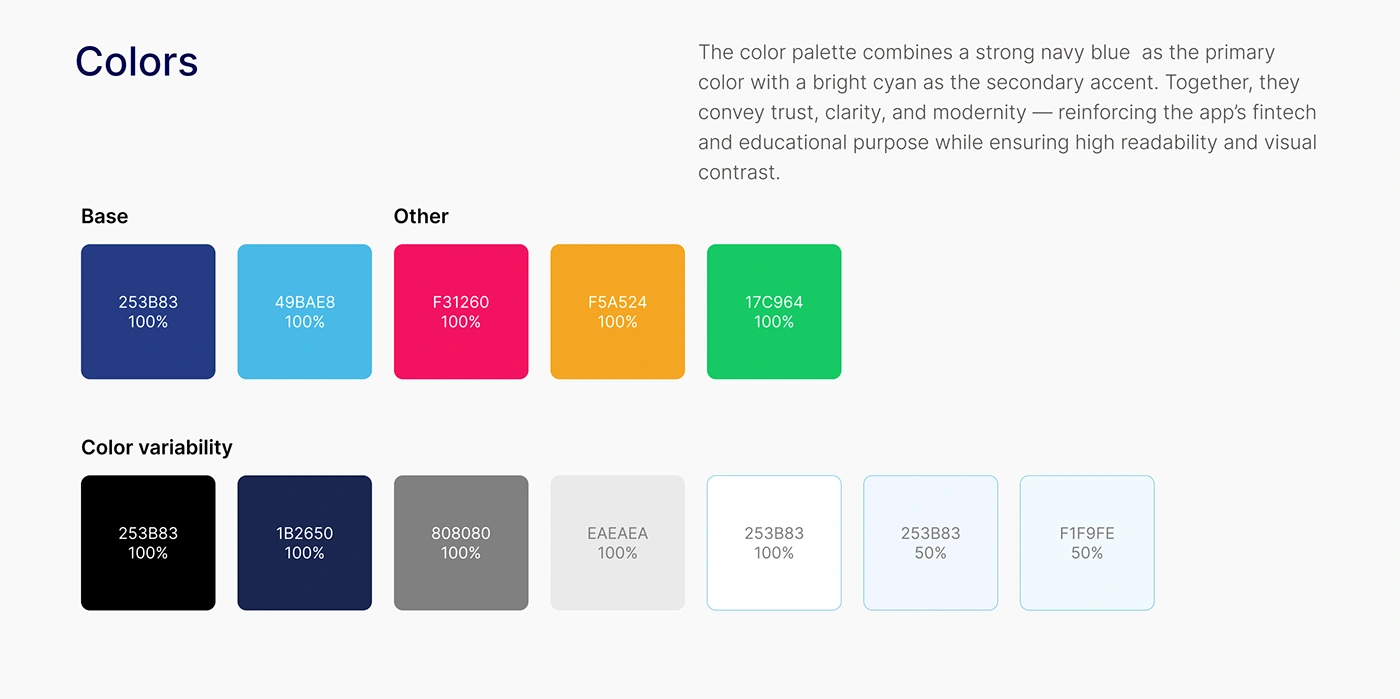Click the "Other" section heading
Image resolution: width=1400 pixels, height=699 pixels.
tap(421, 216)
